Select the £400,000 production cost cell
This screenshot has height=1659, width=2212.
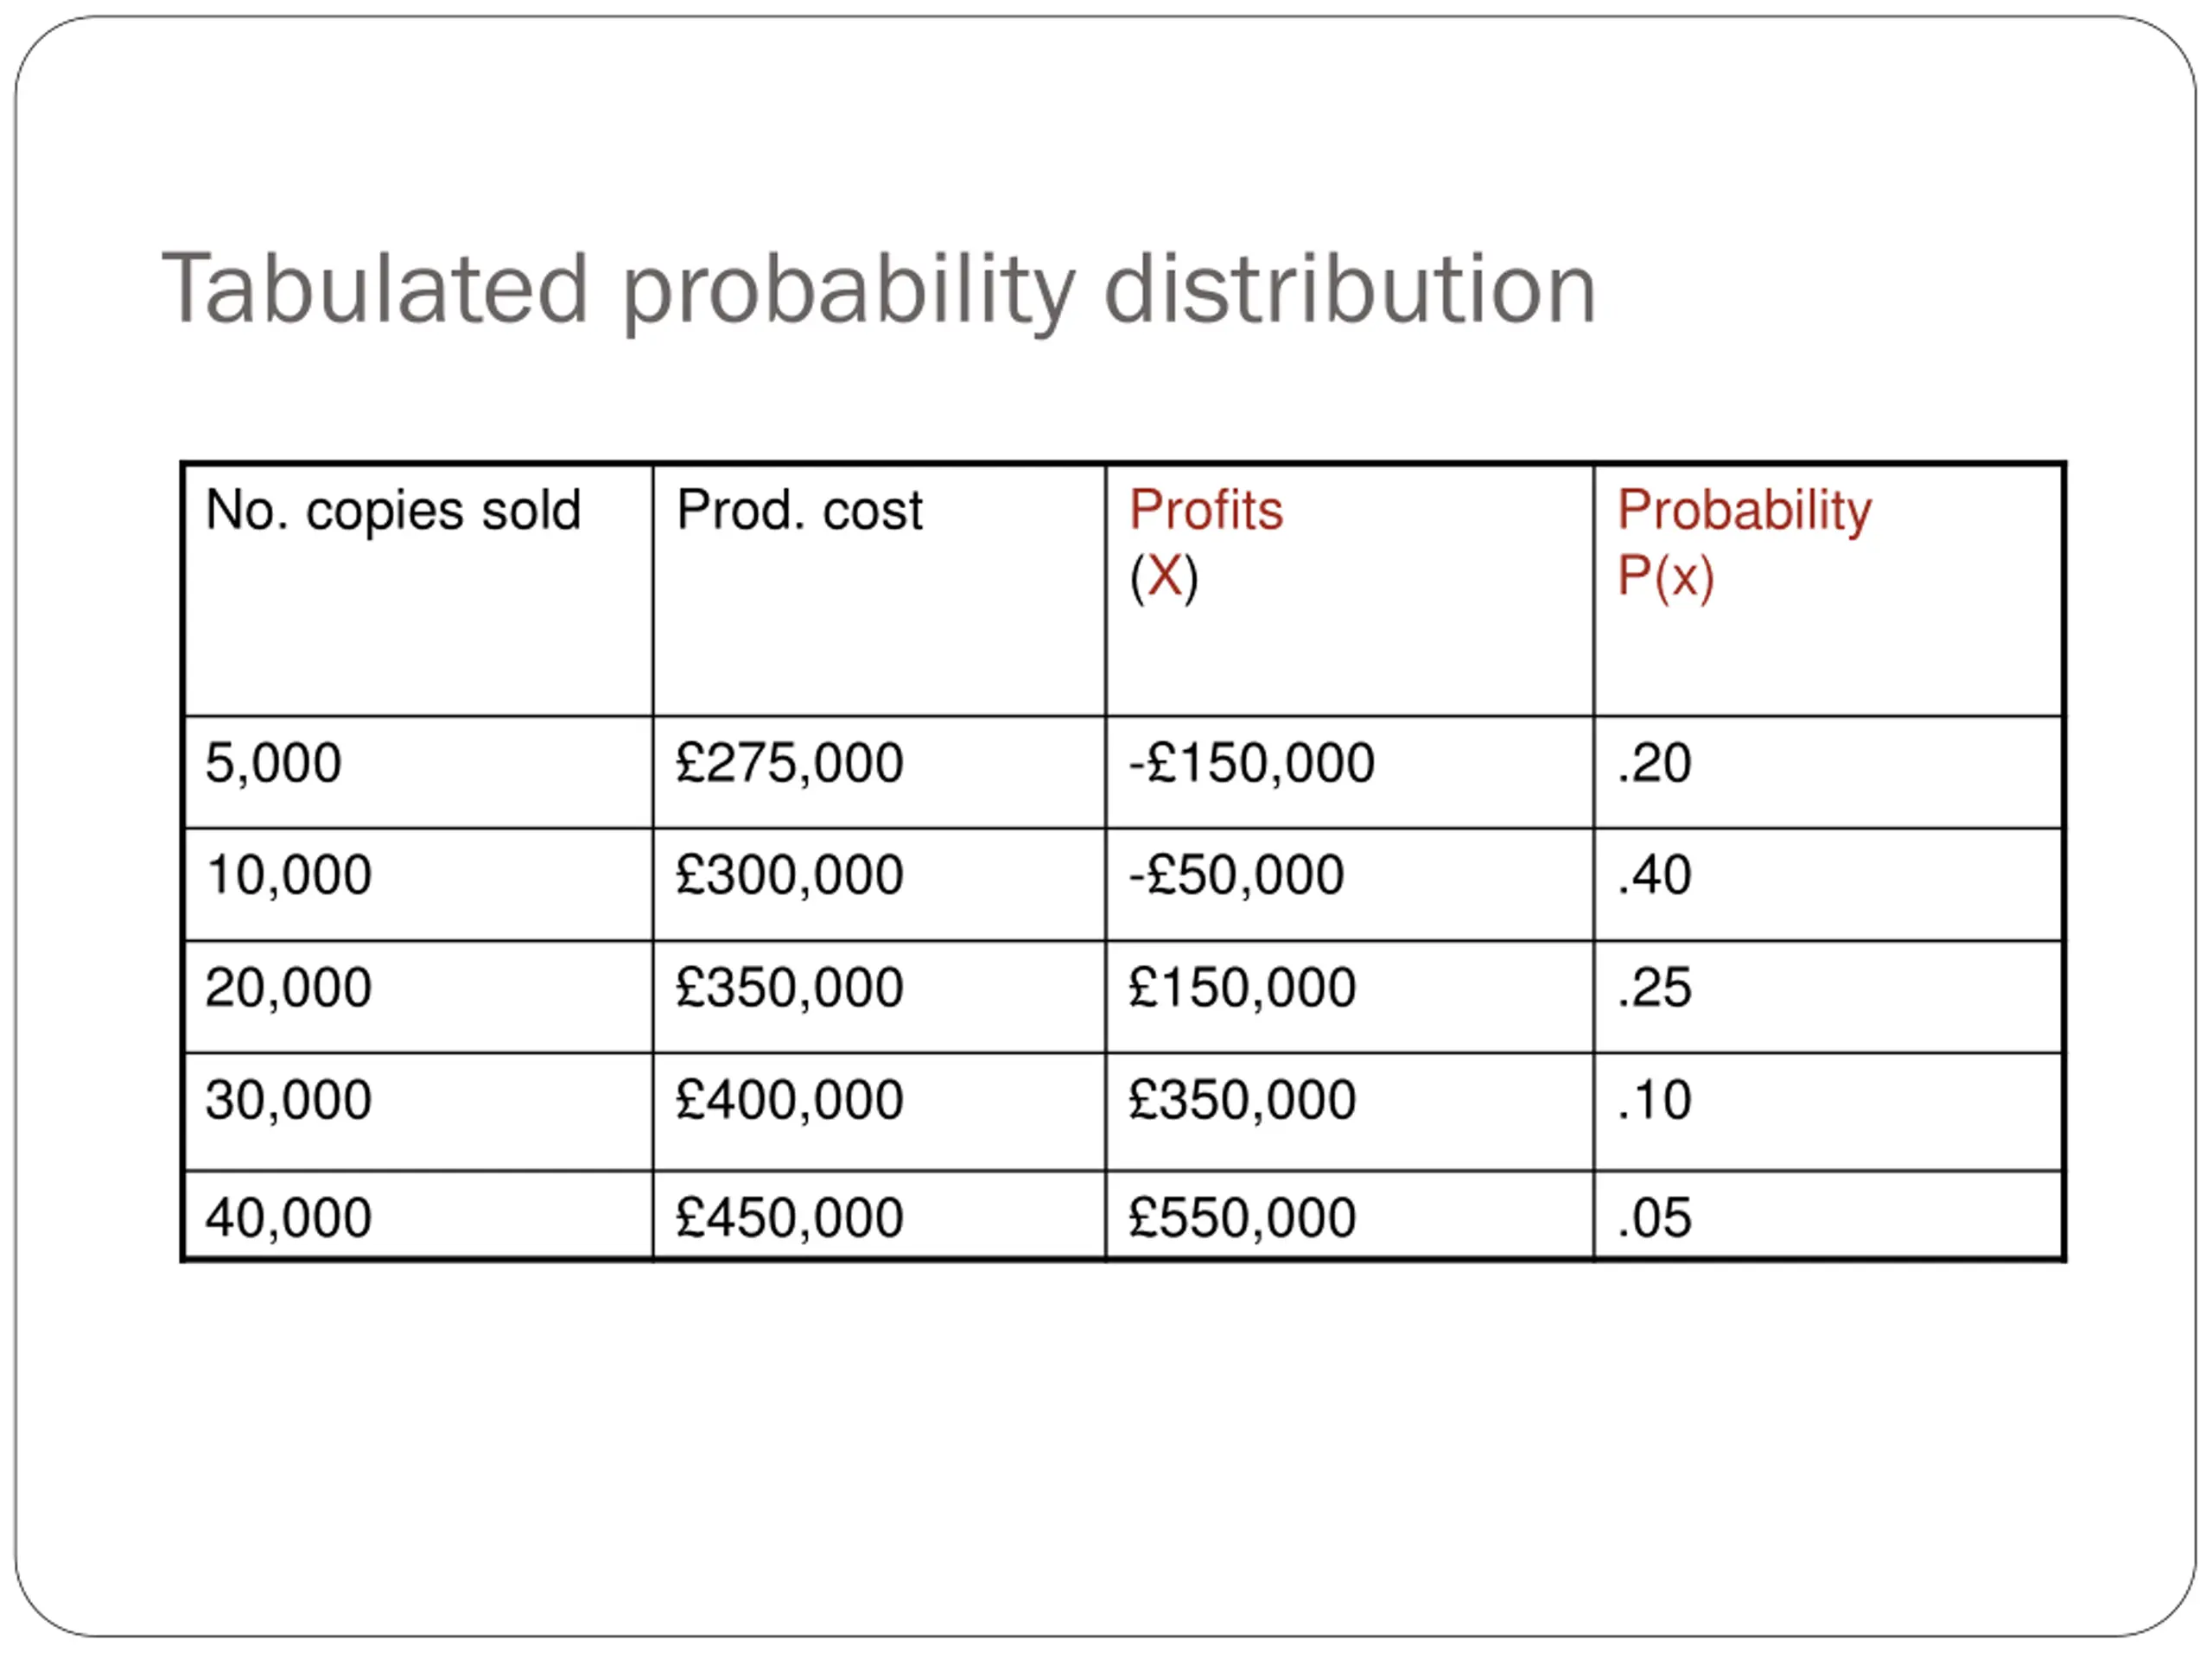(x=879, y=1111)
